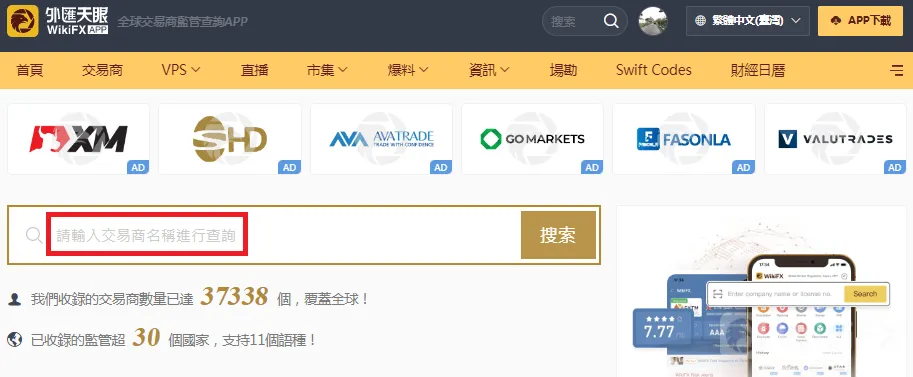Expand the 爆料 menu dropdown
The height and width of the screenshot is (377, 913).
pyautogui.click(x=408, y=71)
